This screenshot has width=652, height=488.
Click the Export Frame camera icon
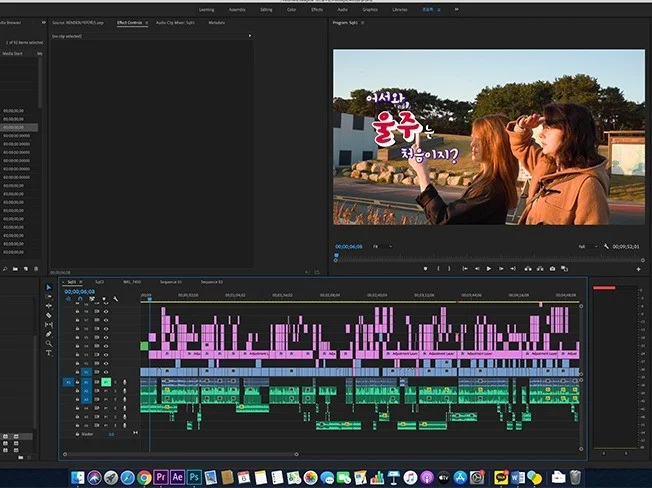click(x=551, y=268)
